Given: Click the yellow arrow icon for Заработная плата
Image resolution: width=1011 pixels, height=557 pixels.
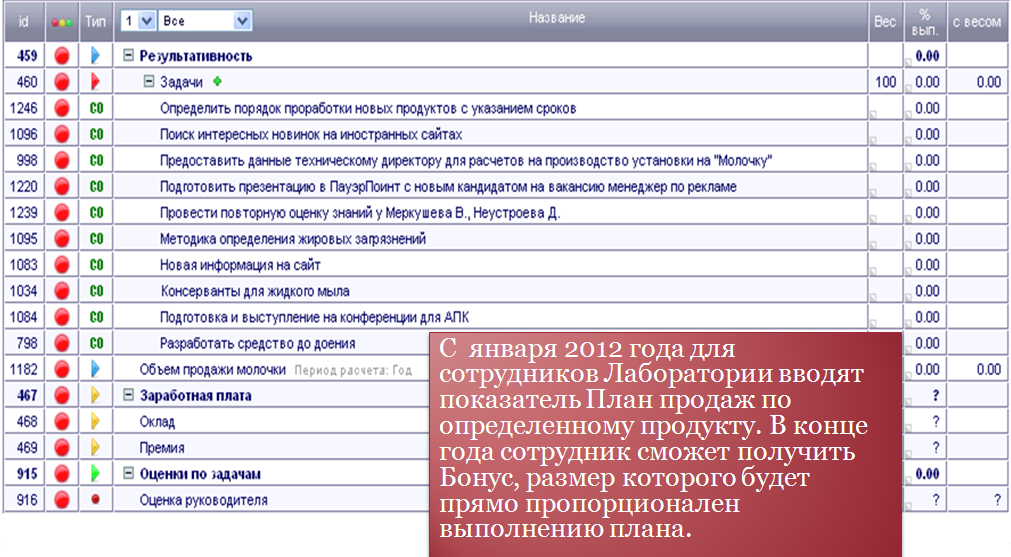Looking at the screenshot, I should (x=96, y=395).
